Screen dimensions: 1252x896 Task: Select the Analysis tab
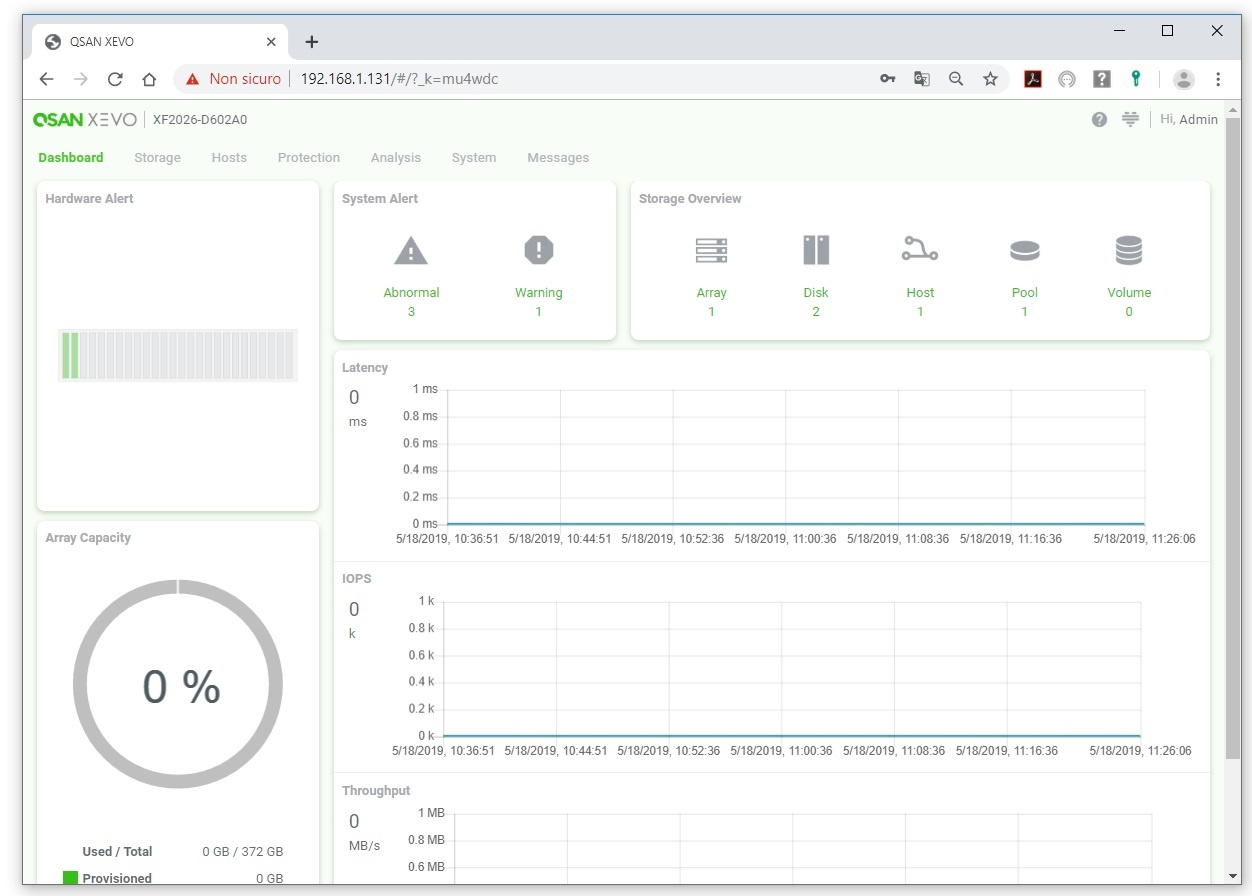(x=395, y=158)
